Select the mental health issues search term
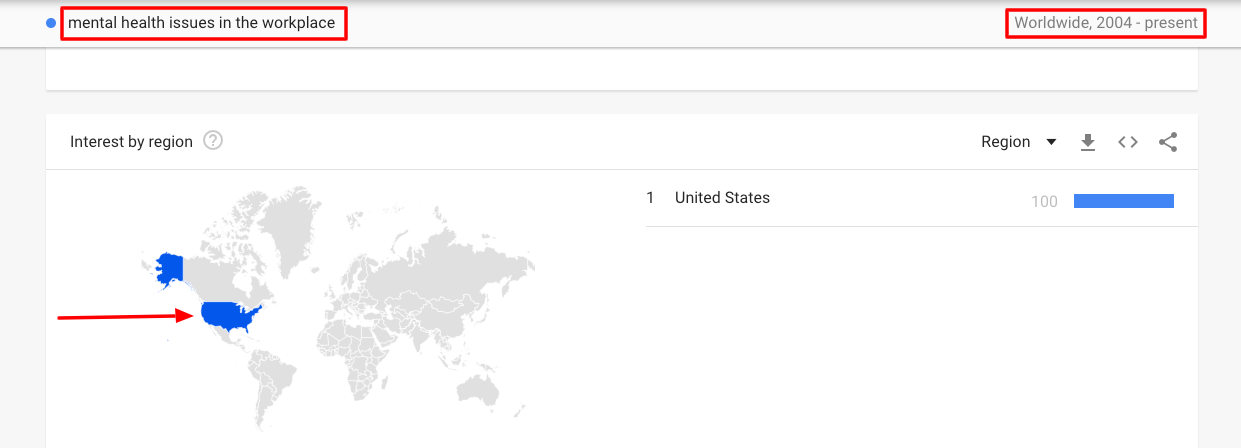 (203, 23)
